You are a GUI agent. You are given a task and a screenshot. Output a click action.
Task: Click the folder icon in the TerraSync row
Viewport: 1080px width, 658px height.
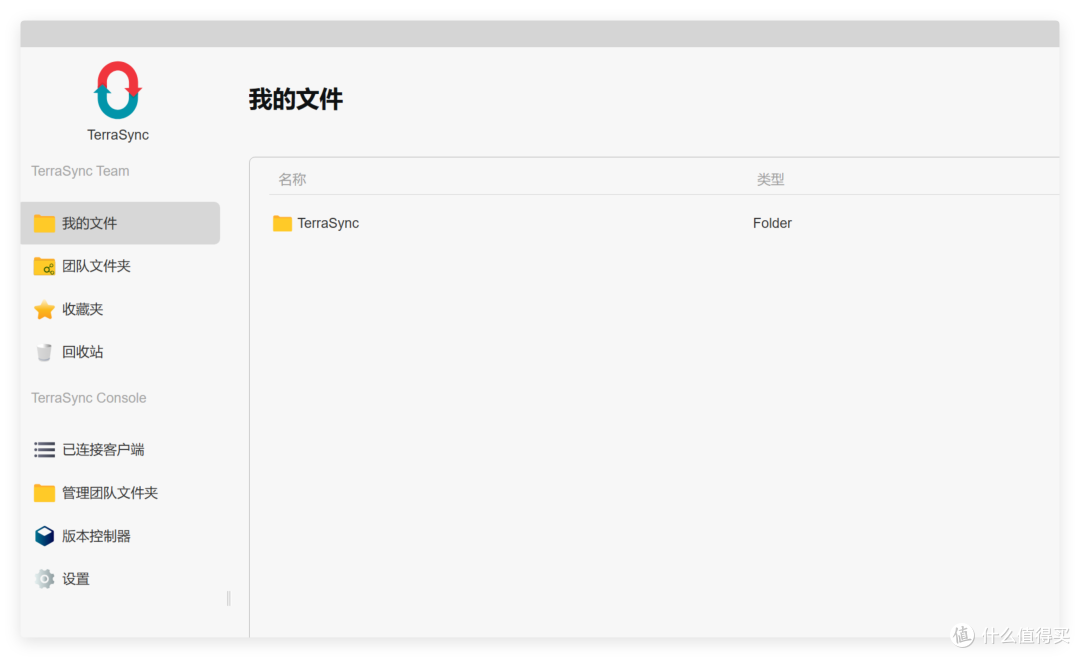click(x=282, y=223)
